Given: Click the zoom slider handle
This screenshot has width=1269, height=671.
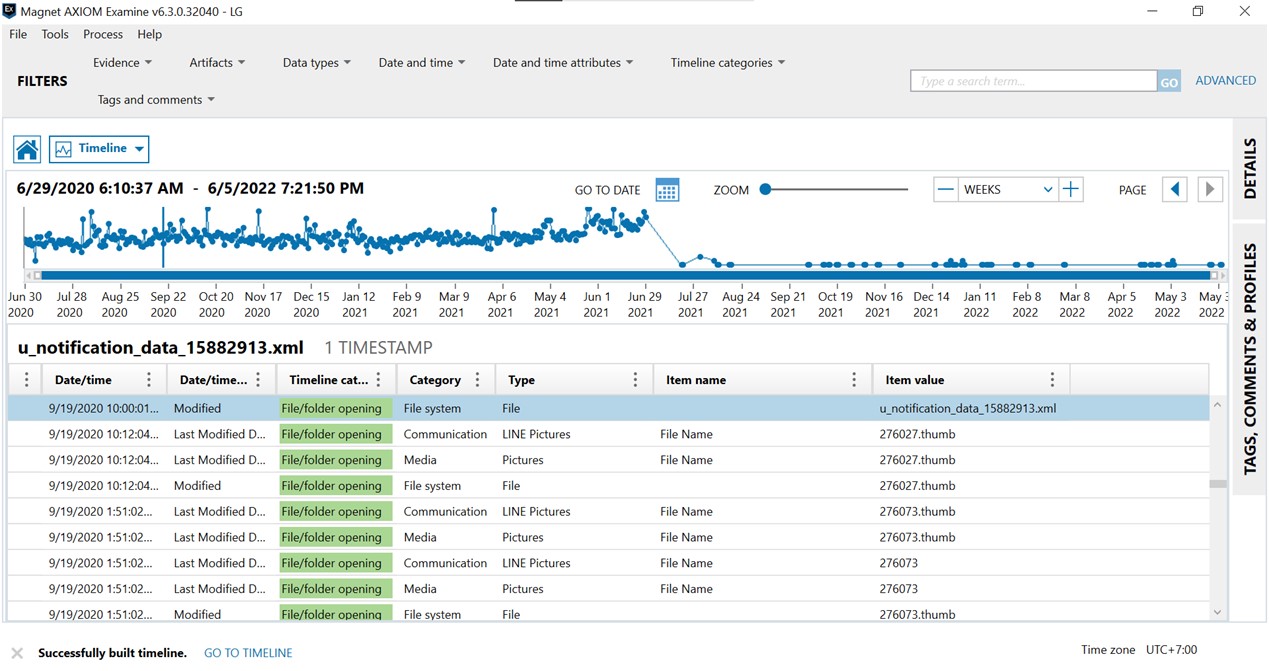Looking at the screenshot, I should pos(764,189).
